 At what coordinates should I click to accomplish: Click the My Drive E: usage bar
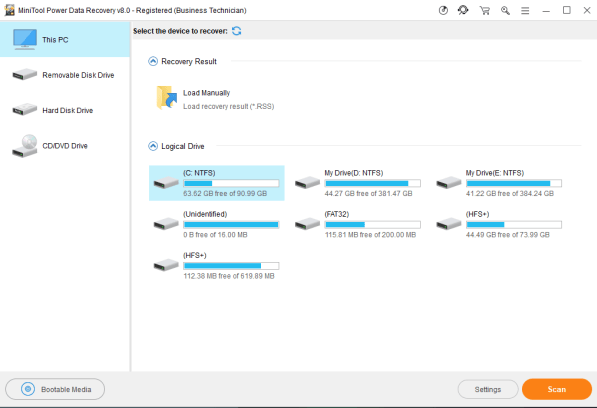(x=514, y=183)
